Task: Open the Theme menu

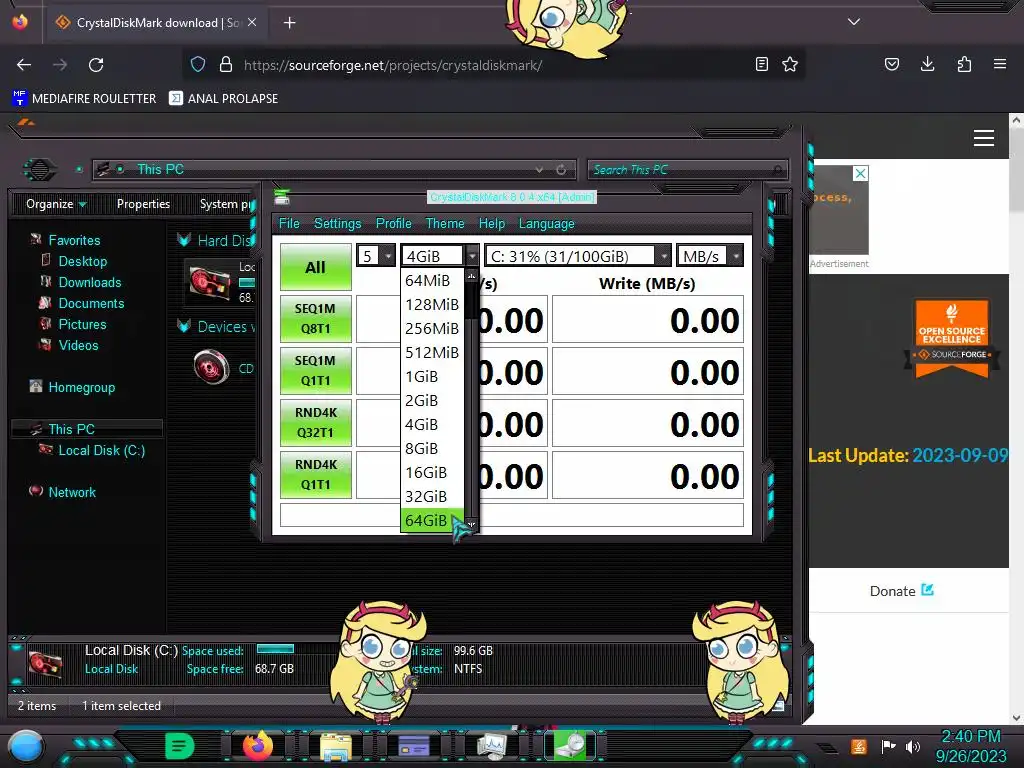Action: [445, 223]
